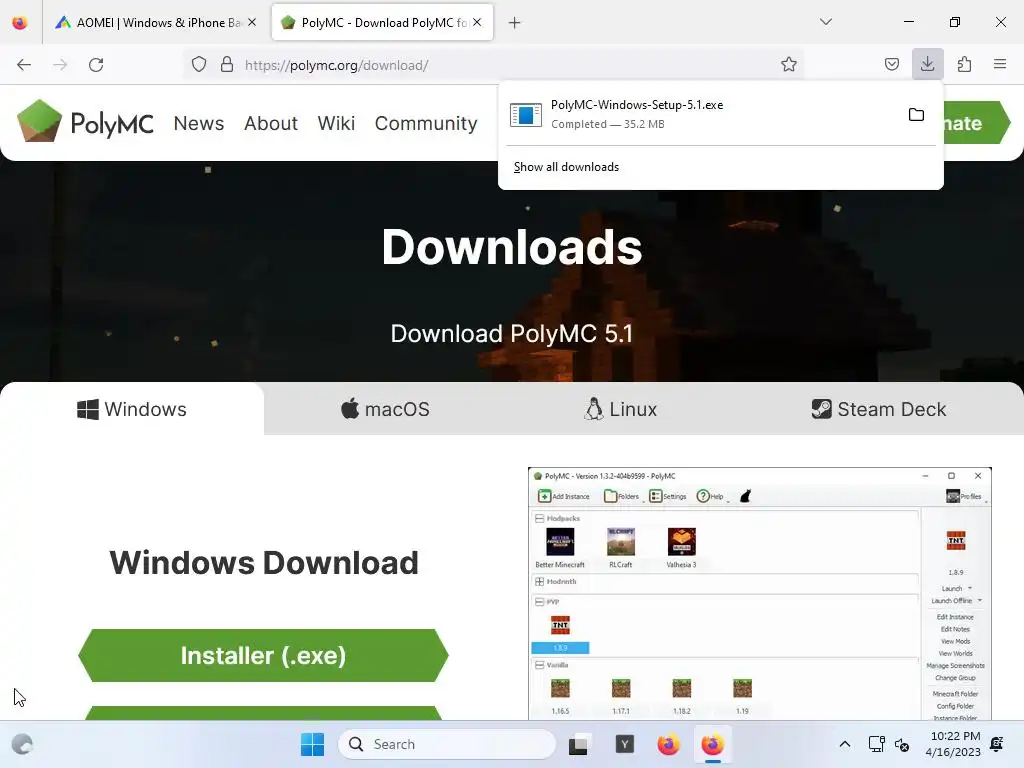This screenshot has height=768, width=1024.
Task: Open the muted volume tray icon
Action: point(902,744)
